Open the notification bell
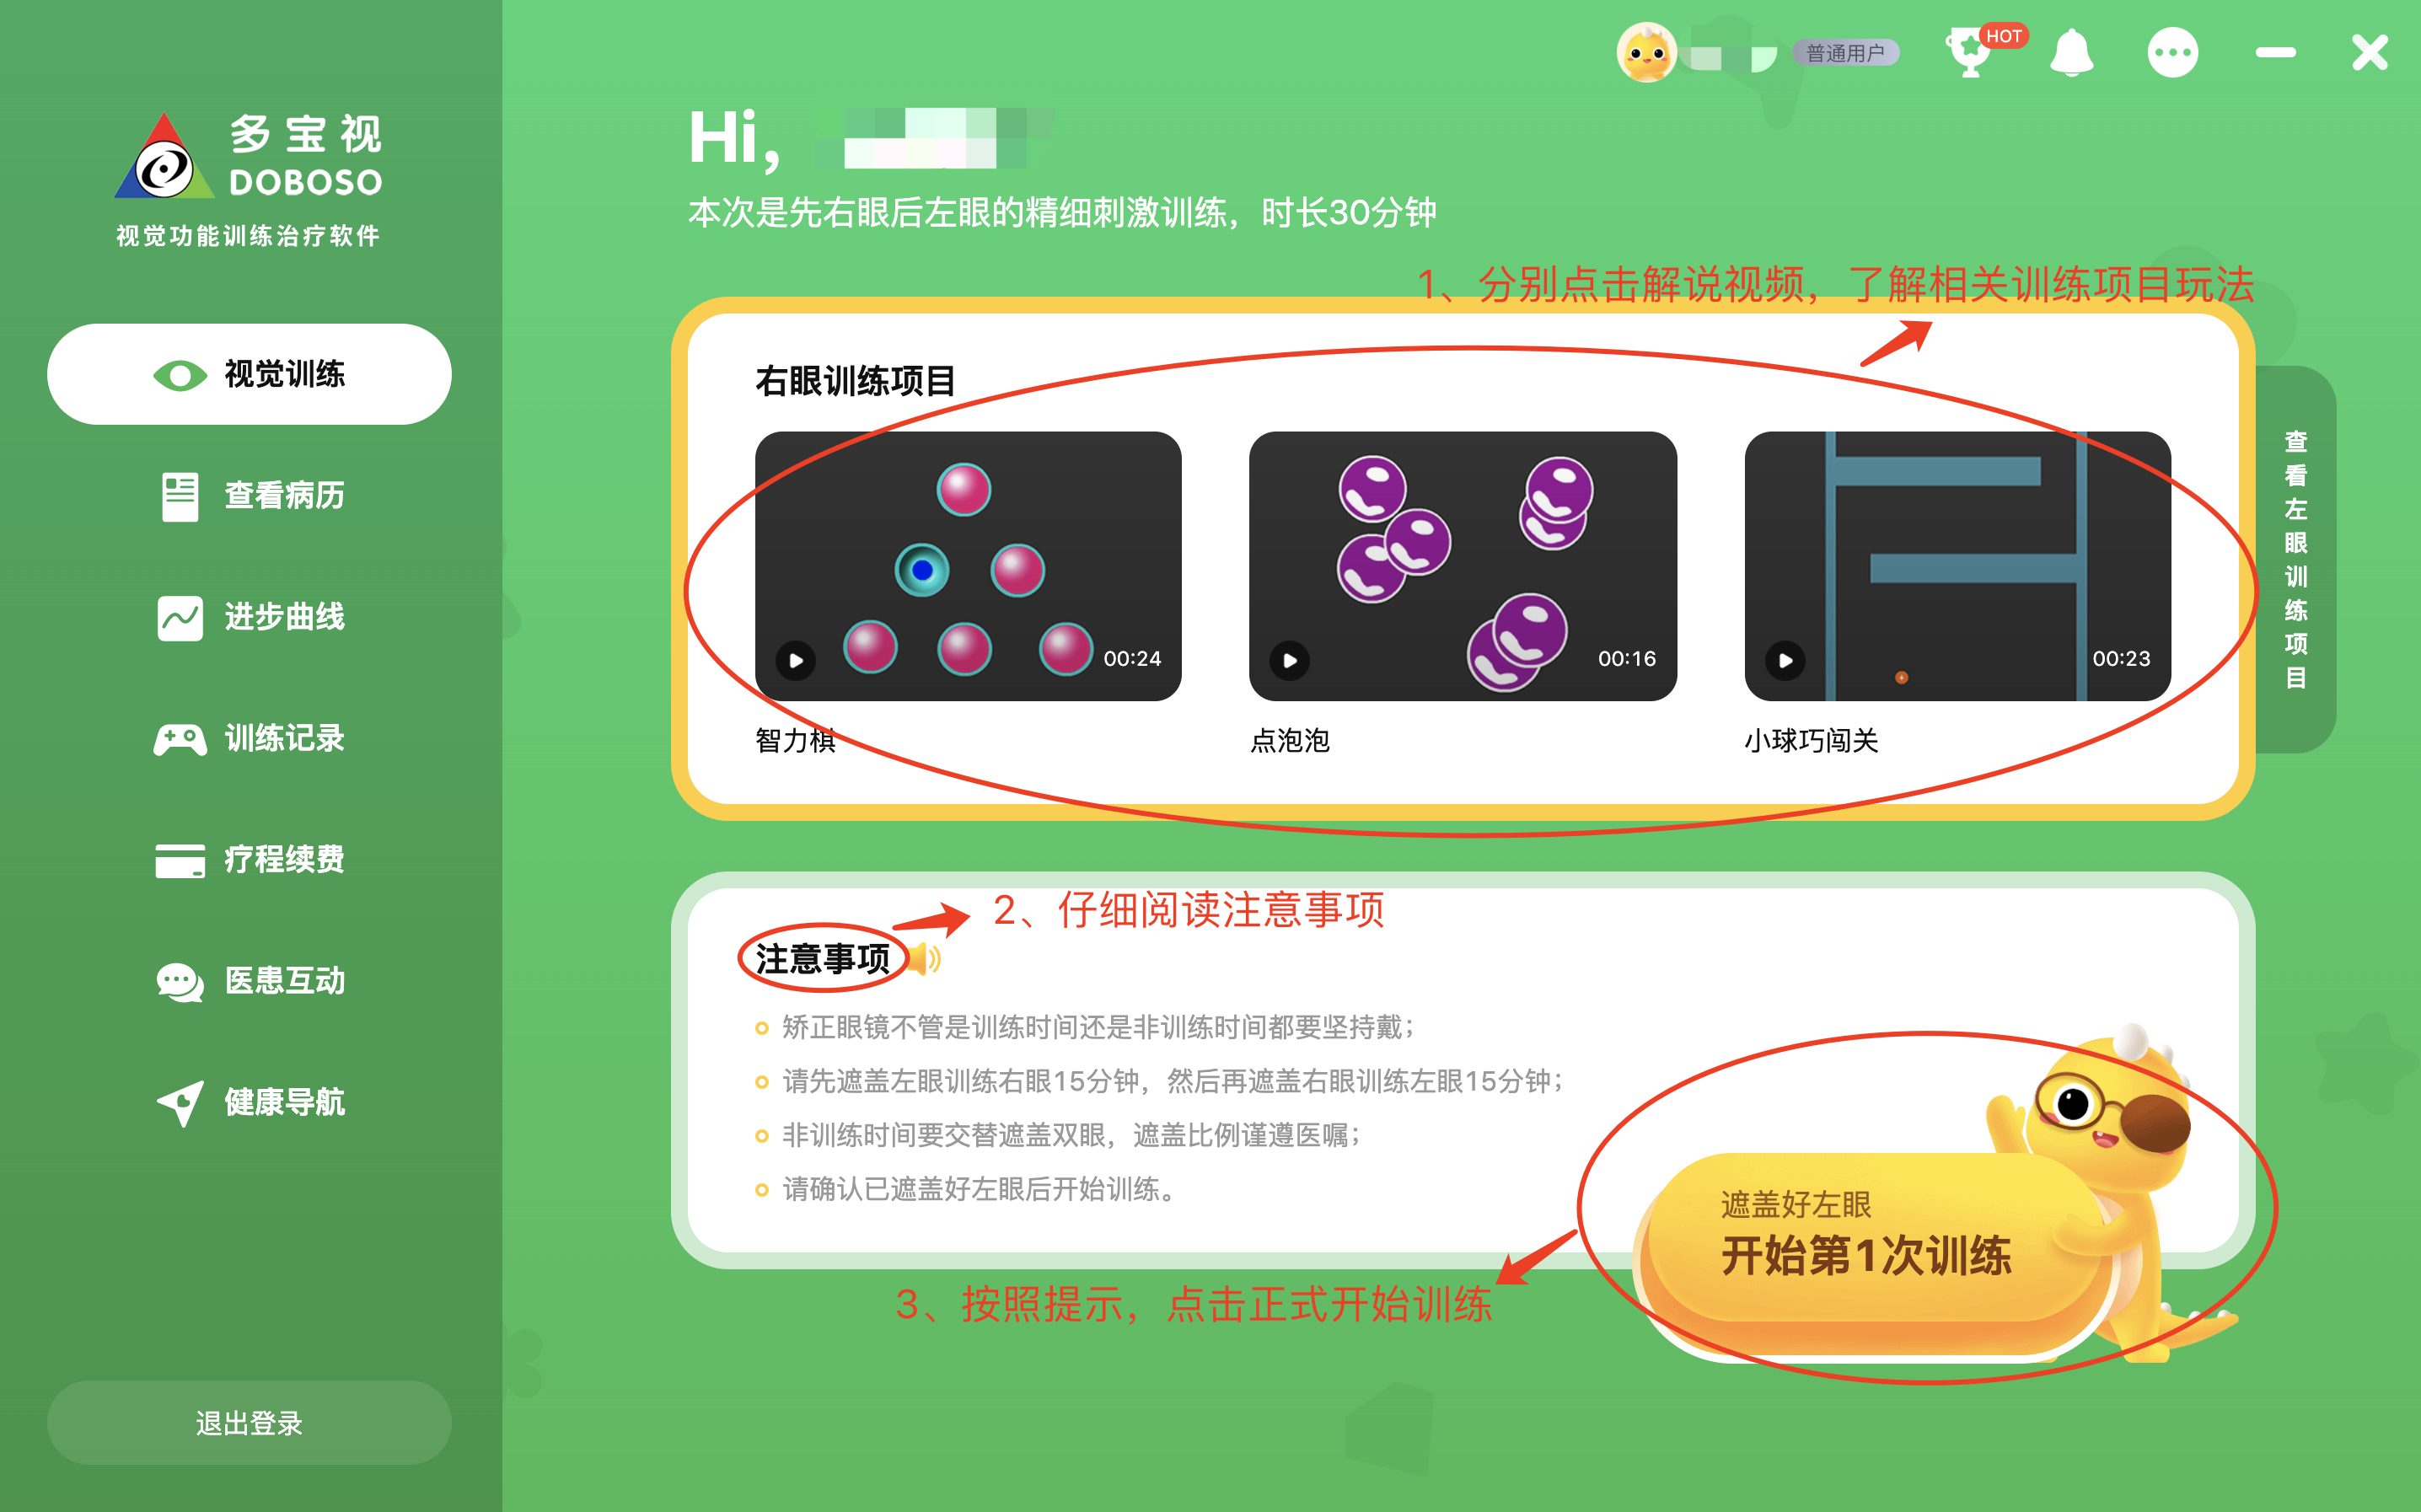 click(x=2072, y=52)
